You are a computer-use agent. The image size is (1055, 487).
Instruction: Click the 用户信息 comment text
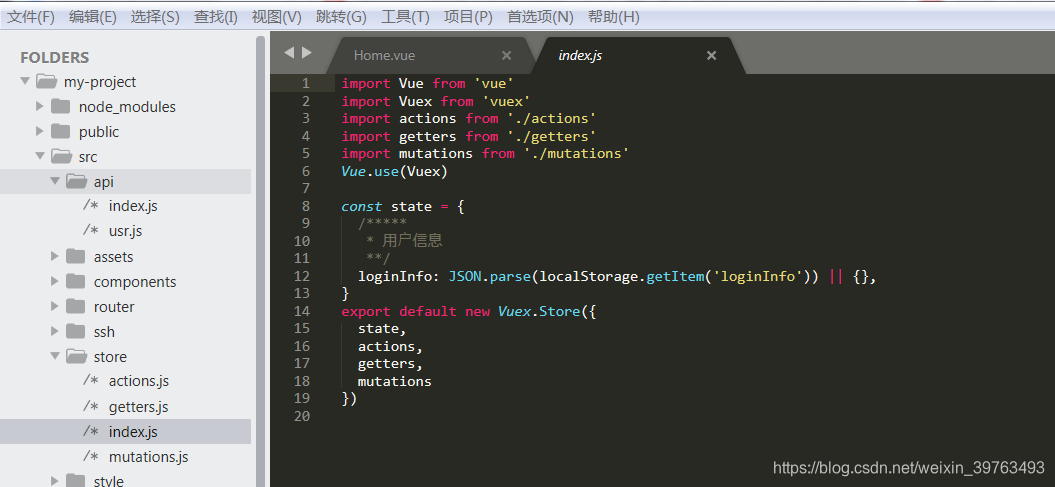(412, 241)
